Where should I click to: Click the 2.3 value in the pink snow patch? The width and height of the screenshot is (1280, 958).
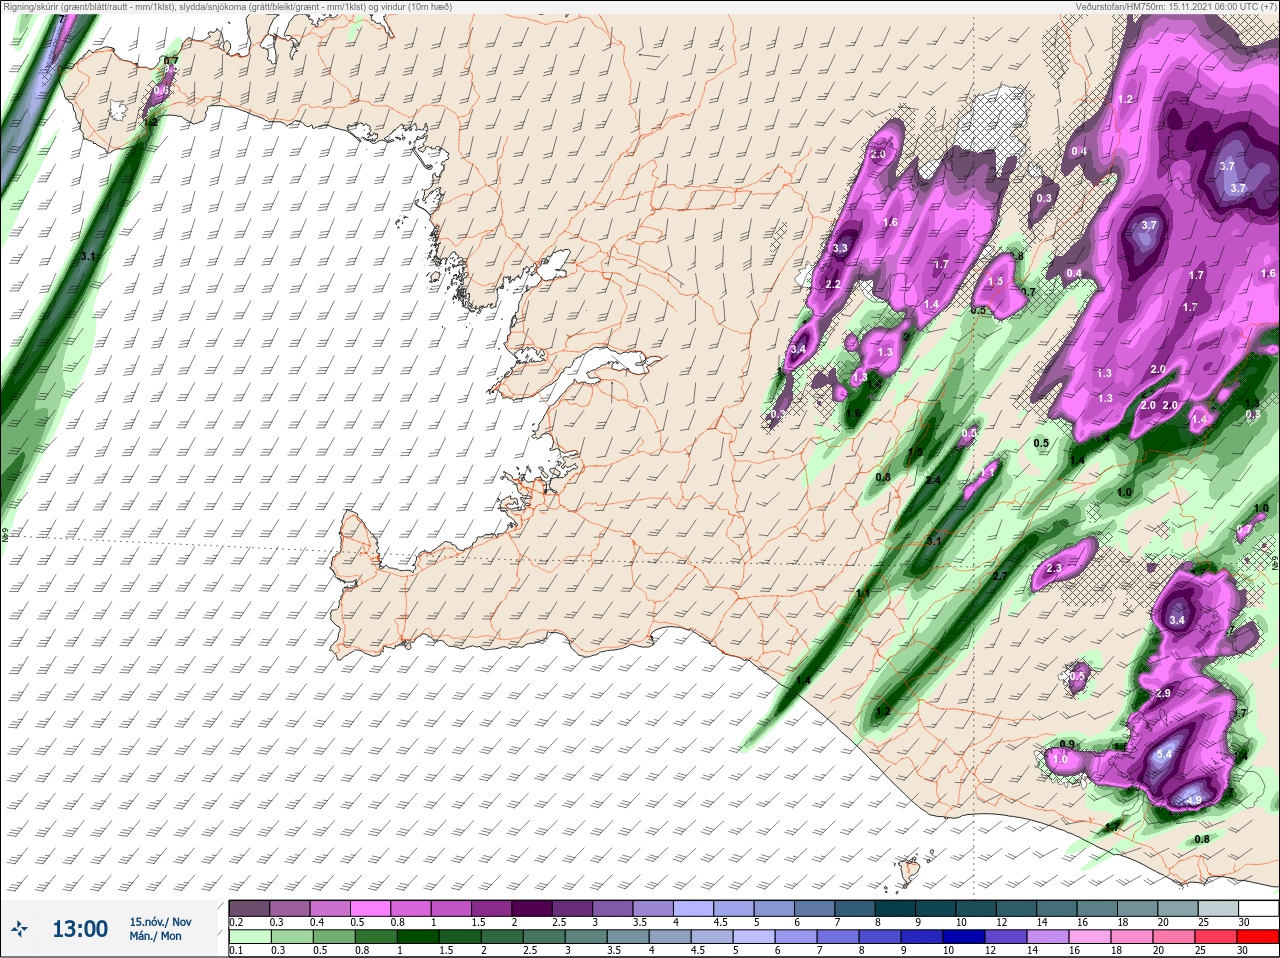pyautogui.click(x=1053, y=568)
